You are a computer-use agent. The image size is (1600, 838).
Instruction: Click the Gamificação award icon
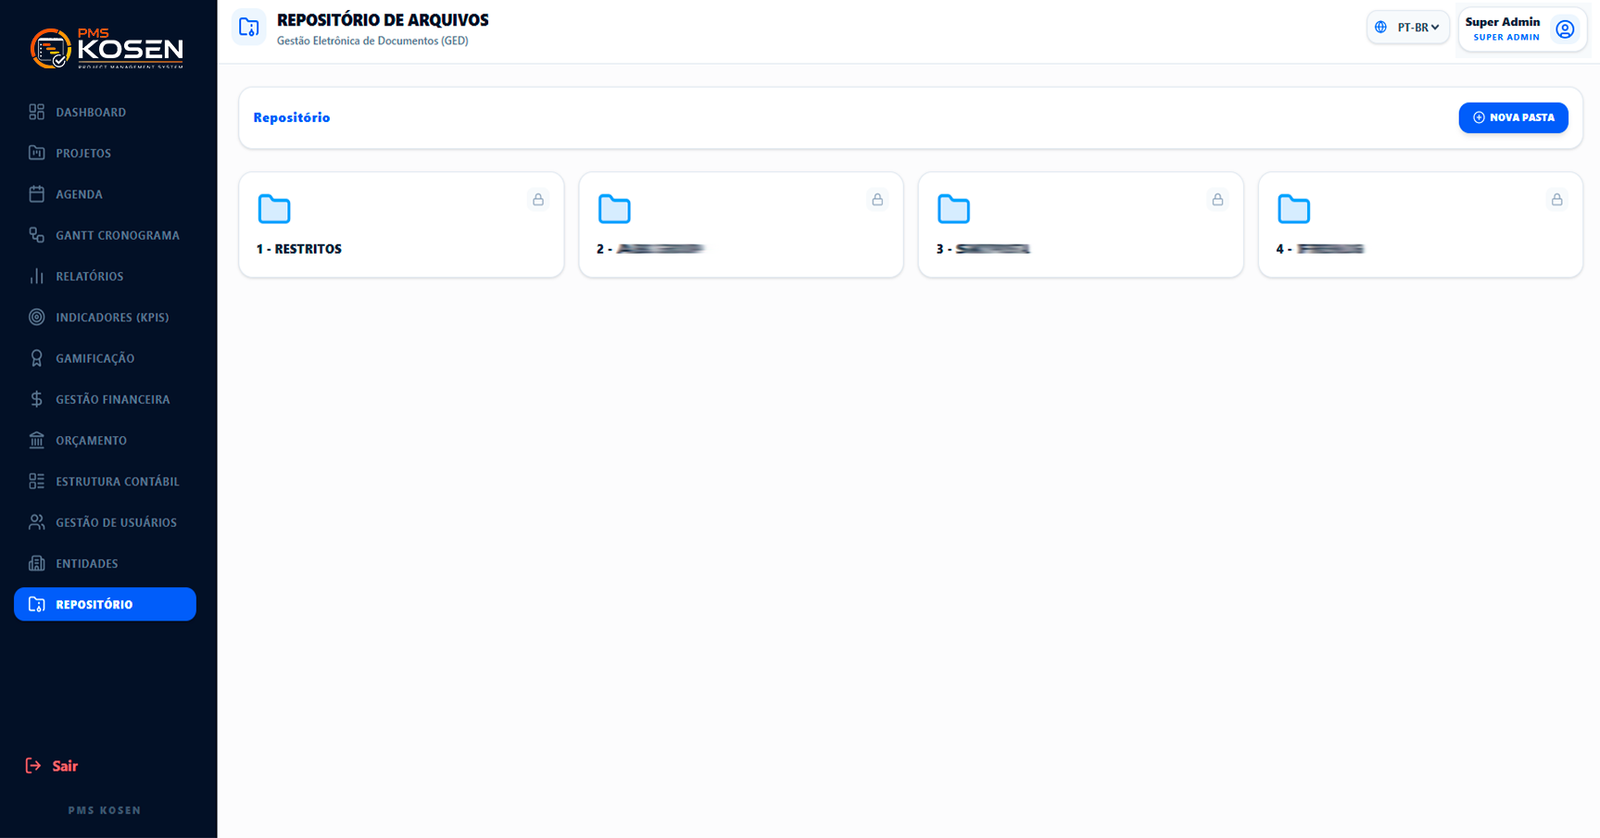click(37, 358)
